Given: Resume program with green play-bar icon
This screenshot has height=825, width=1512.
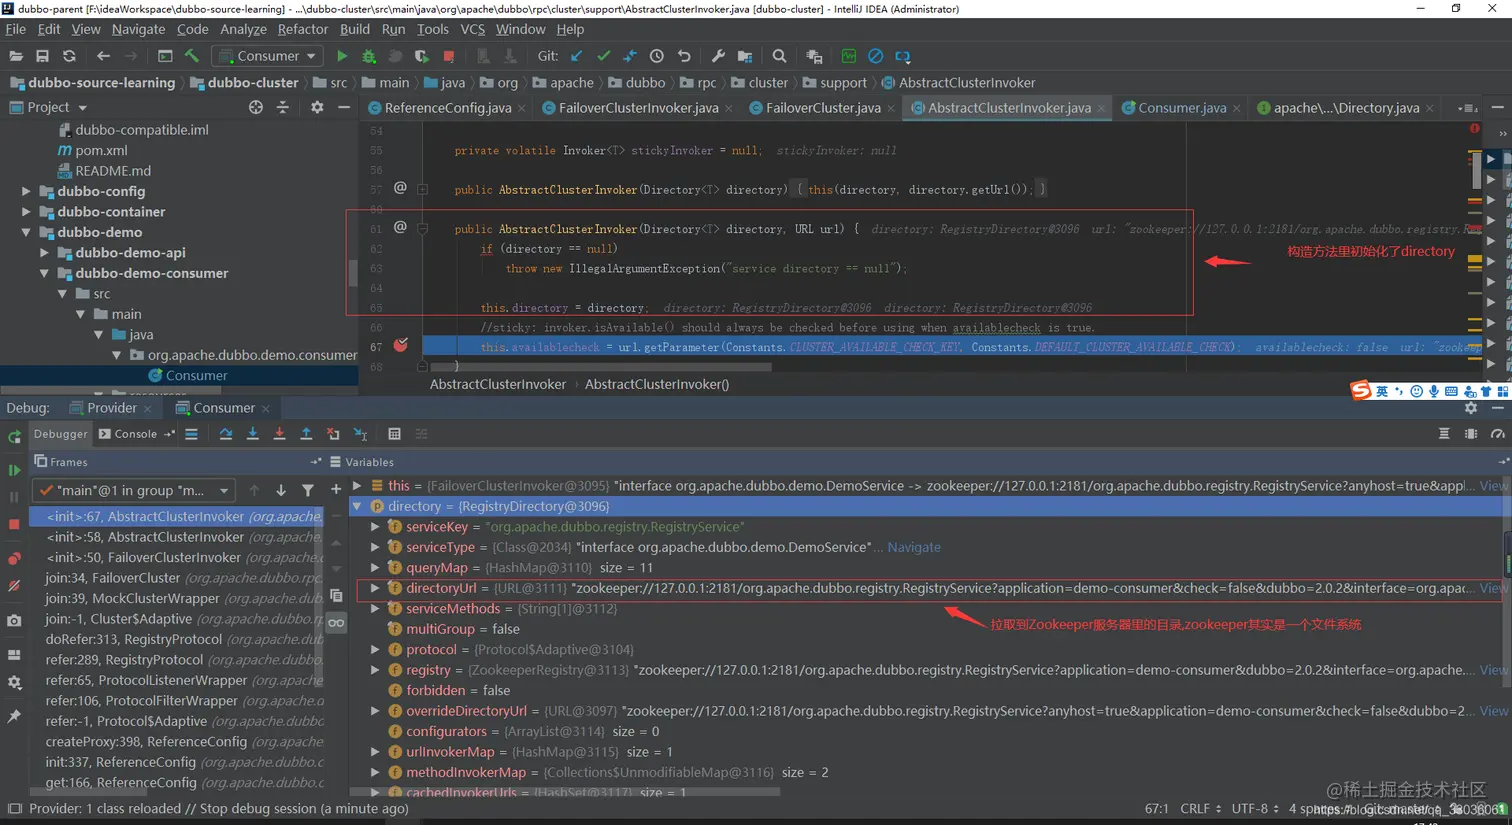Looking at the screenshot, I should 14,470.
